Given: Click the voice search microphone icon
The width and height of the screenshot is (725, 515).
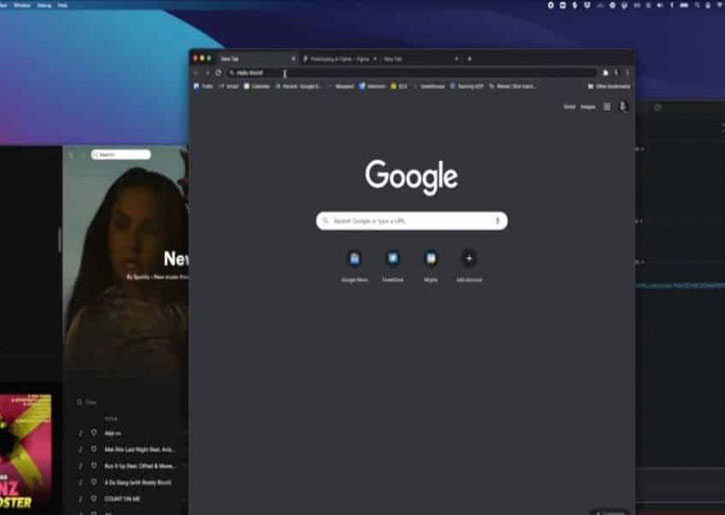Looking at the screenshot, I should pos(497,220).
